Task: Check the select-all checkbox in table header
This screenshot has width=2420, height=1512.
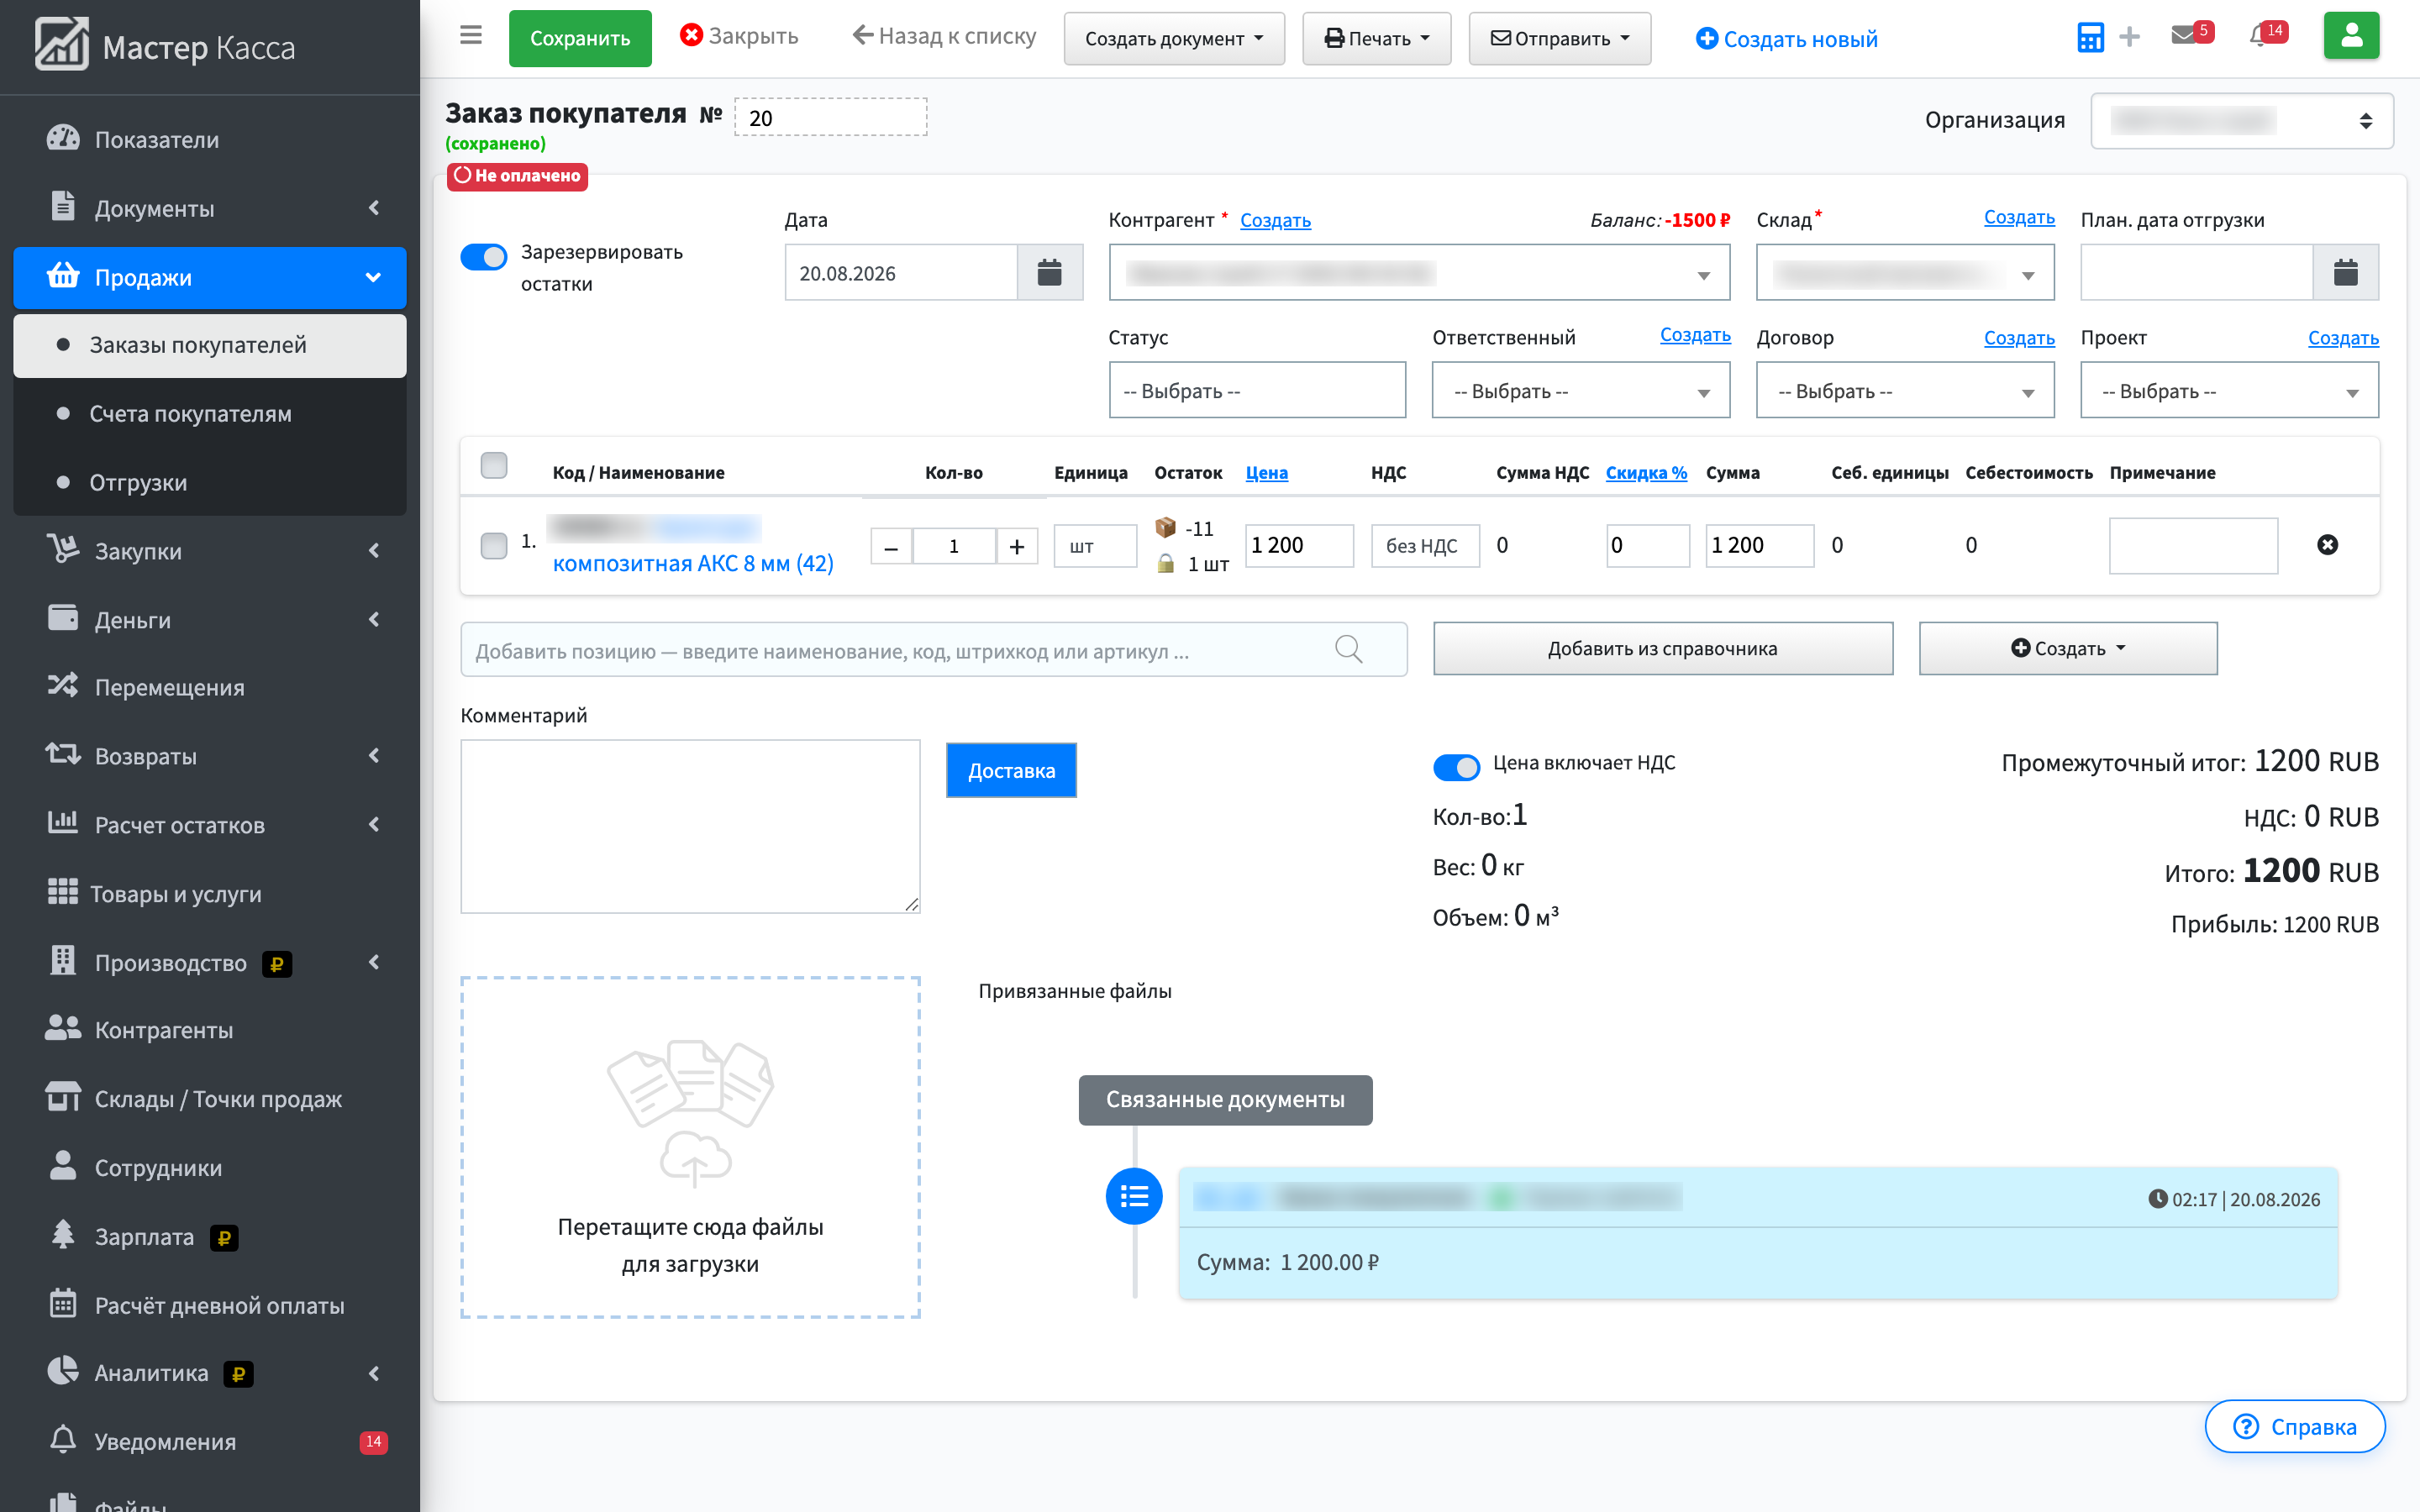Action: pyautogui.click(x=494, y=465)
